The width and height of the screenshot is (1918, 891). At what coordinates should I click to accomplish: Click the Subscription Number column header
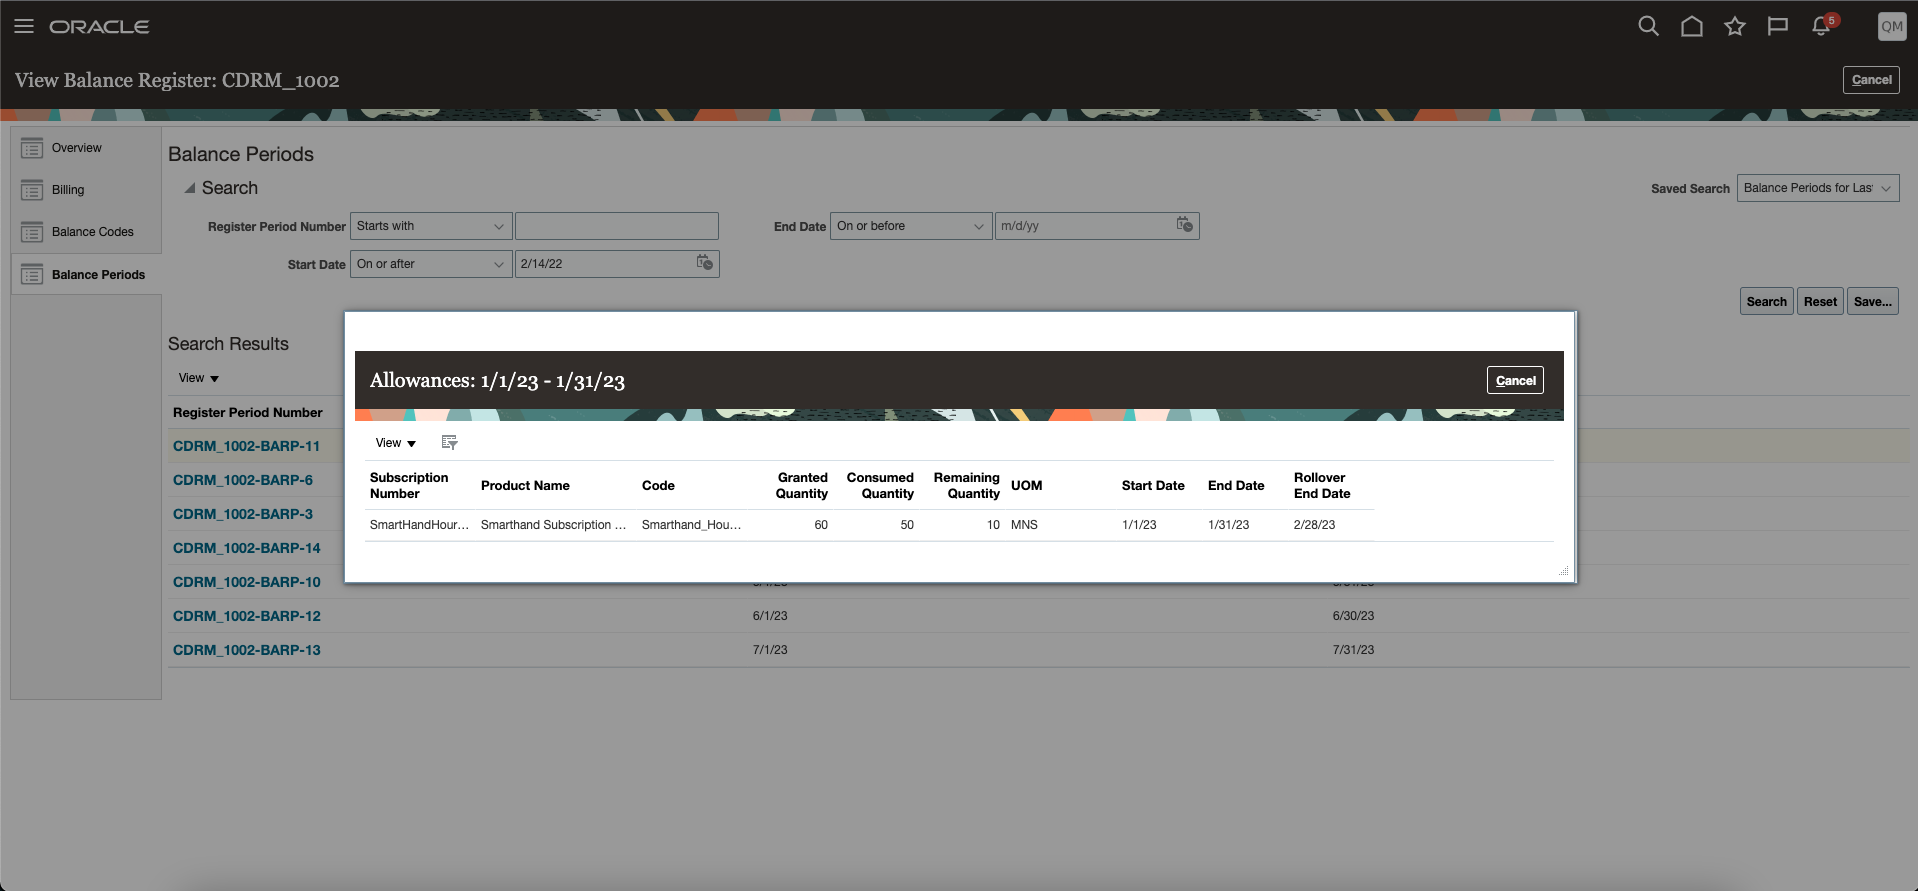click(x=409, y=485)
